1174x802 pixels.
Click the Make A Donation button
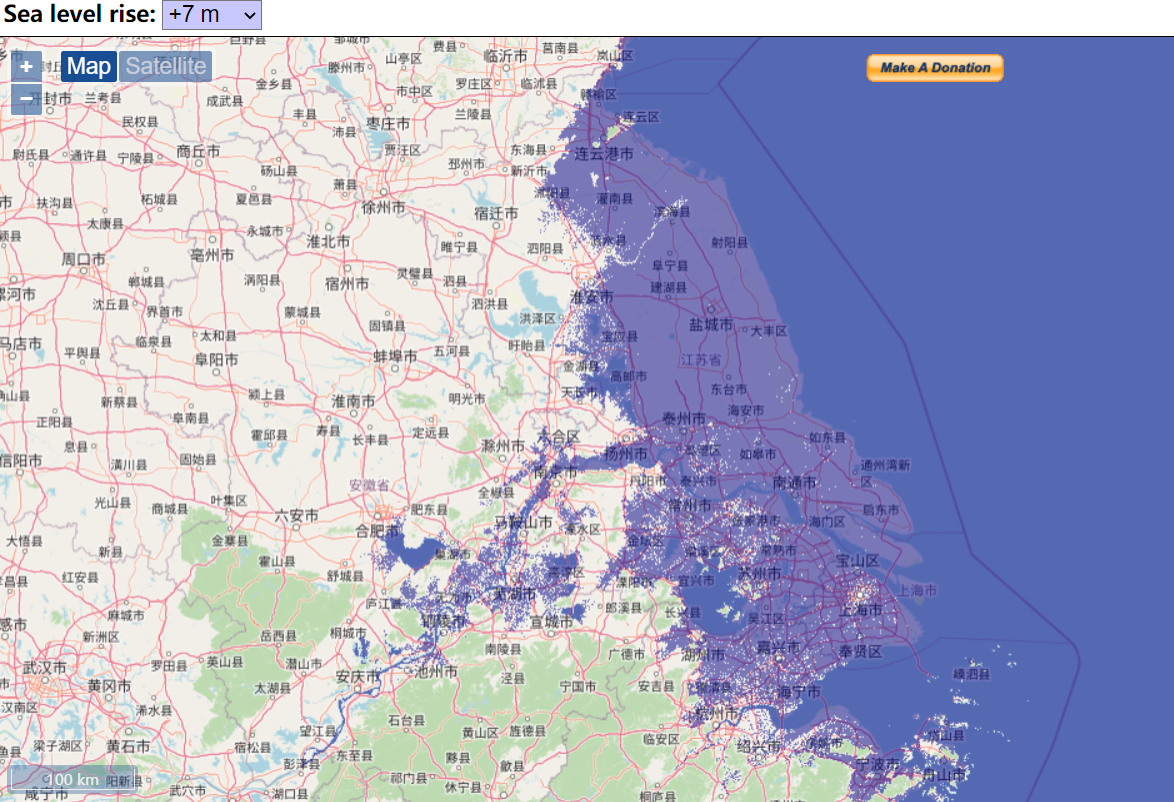(x=935, y=67)
